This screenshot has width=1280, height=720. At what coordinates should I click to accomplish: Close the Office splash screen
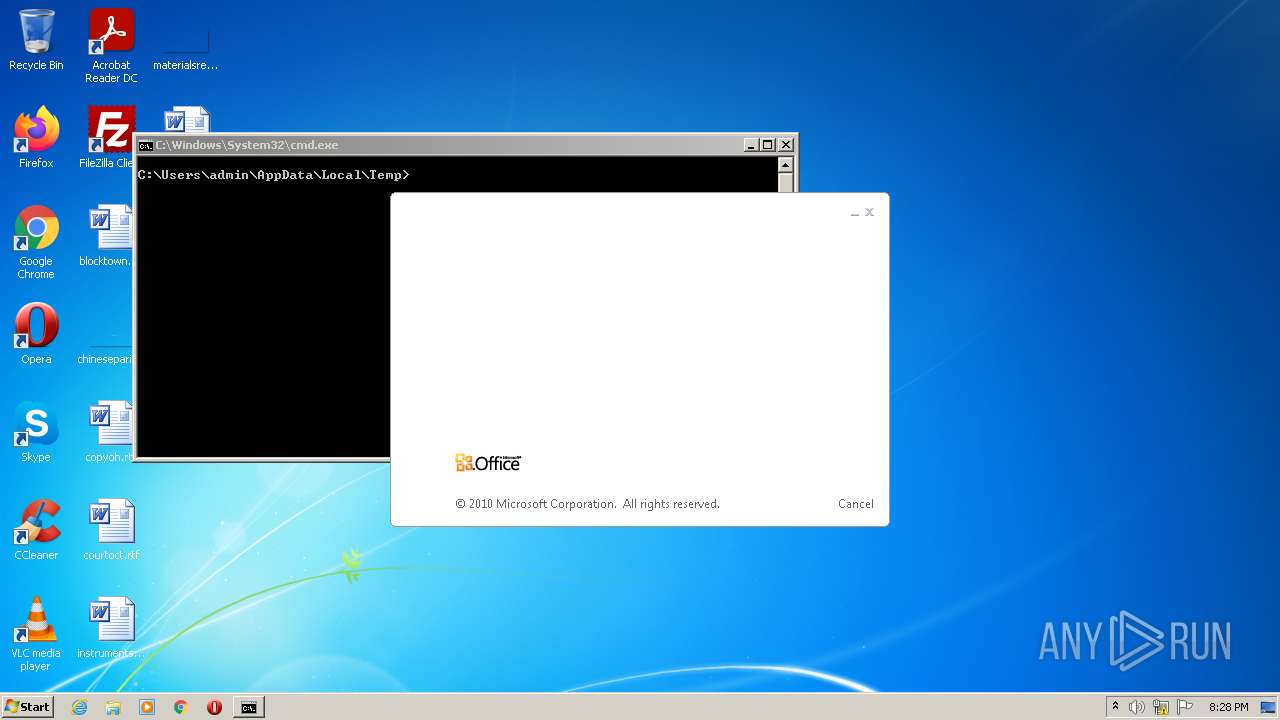(869, 212)
